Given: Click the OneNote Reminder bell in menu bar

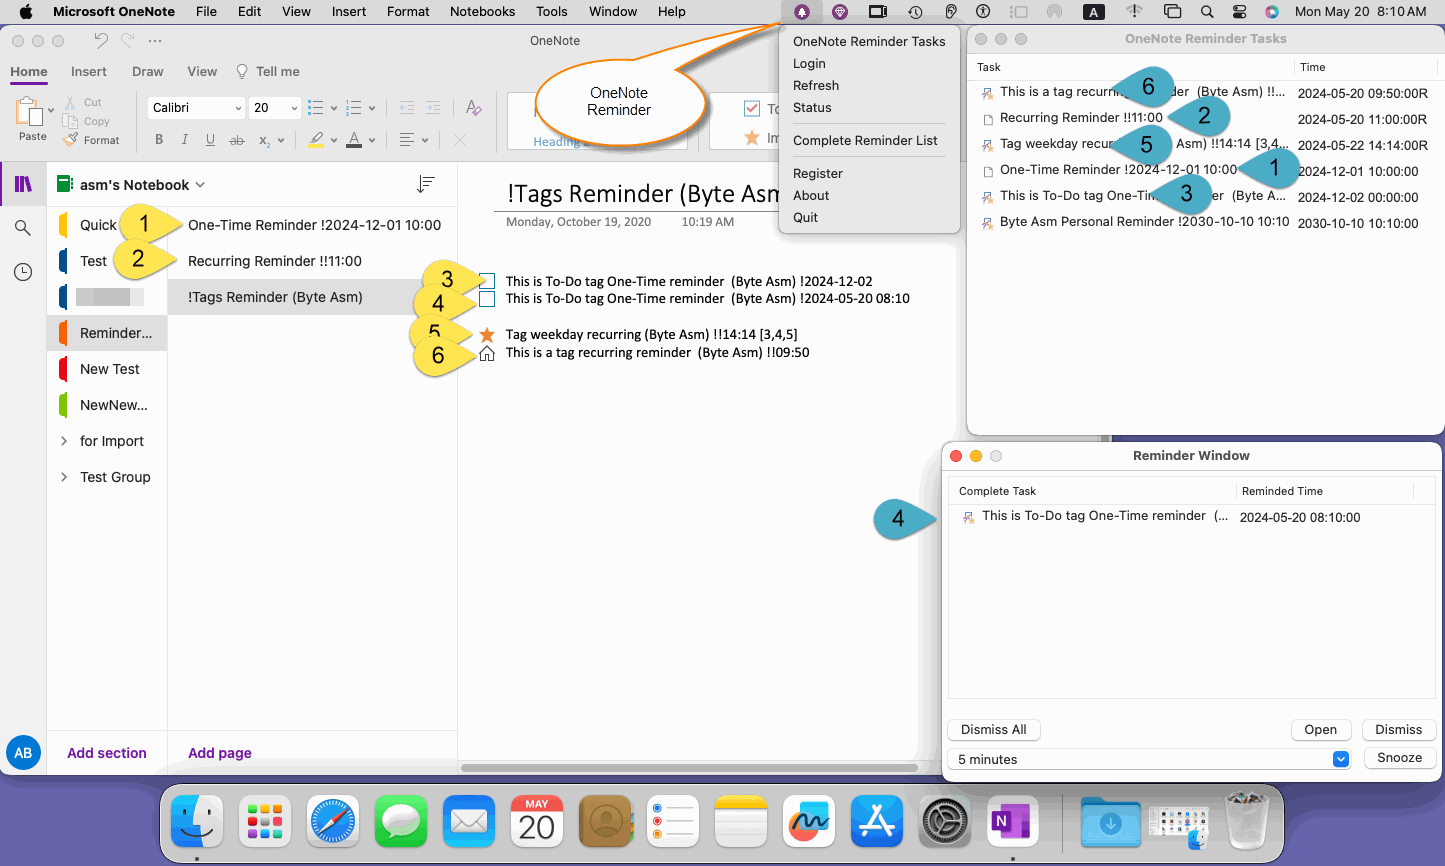Looking at the screenshot, I should pos(802,12).
